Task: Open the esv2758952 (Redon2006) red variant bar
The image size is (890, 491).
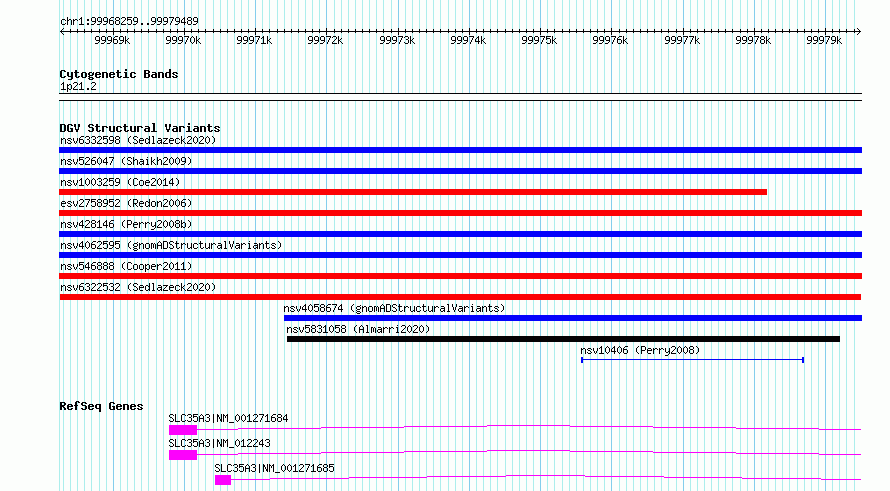Action: pos(460,213)
